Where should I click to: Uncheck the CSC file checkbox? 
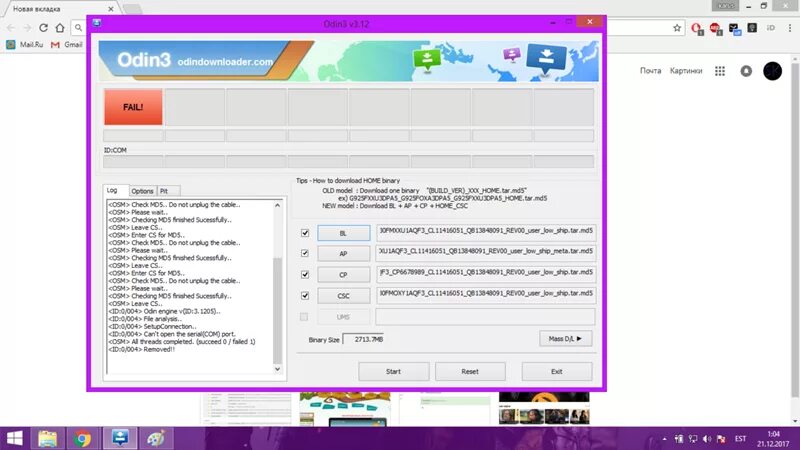pyautogui.click(x=305, y=295)
